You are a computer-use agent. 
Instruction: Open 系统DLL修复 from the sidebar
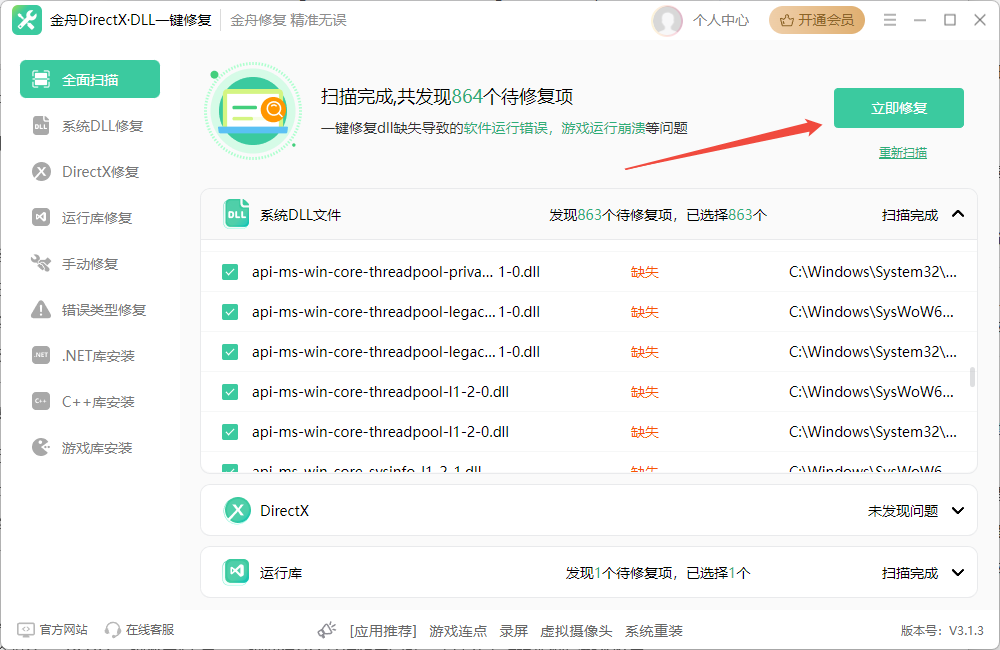(90, 126)
